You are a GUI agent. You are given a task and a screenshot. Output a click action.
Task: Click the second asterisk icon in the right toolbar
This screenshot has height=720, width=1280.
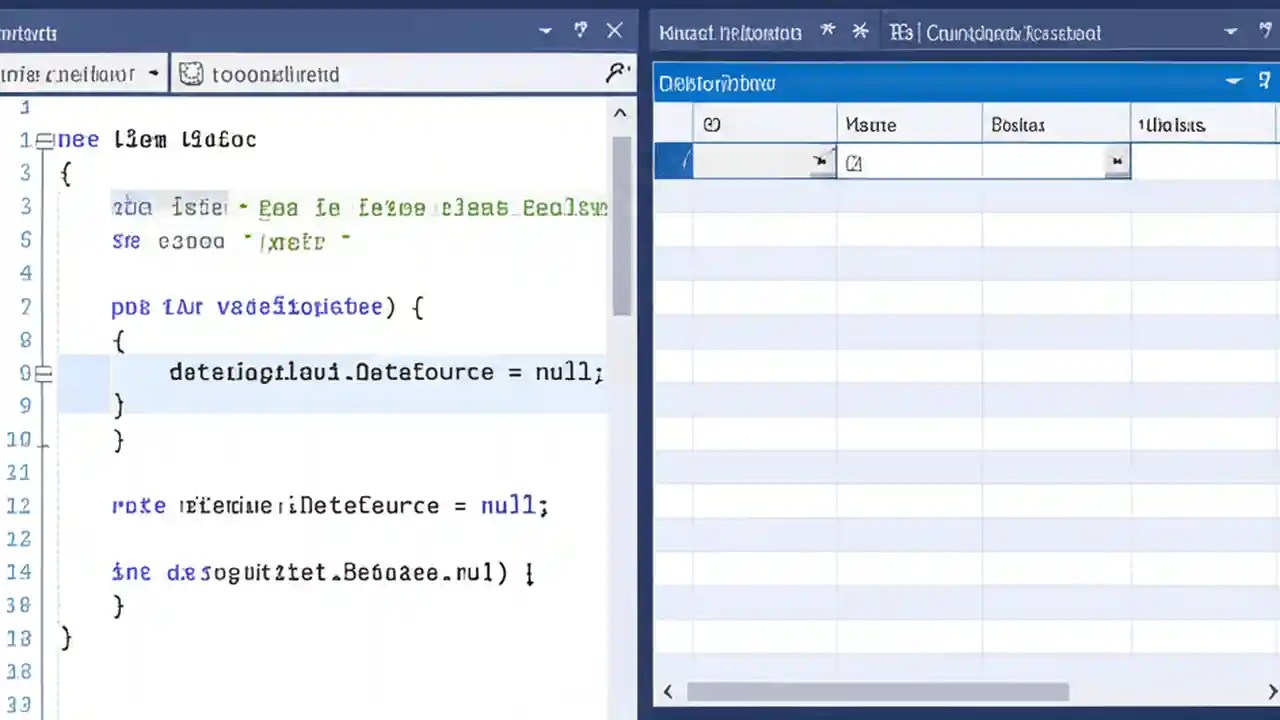[x=860, y=32]
